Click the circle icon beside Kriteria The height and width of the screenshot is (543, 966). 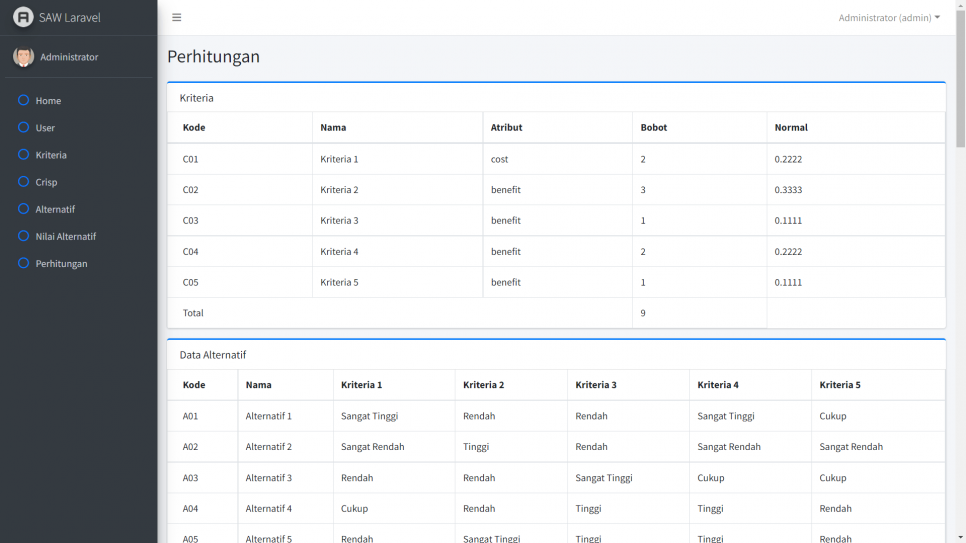[23, 154]
